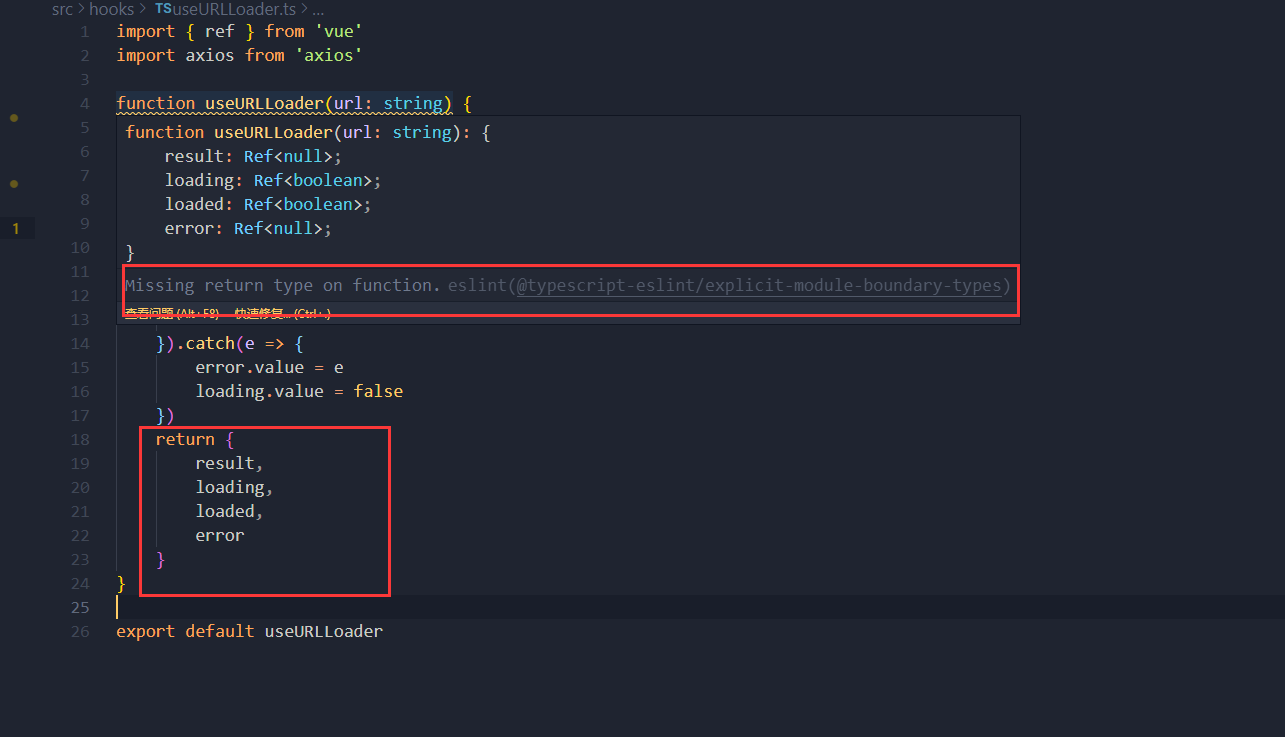Click line number 18 in the gutter
Viewport: 1285px width, 737px height.
80,439
